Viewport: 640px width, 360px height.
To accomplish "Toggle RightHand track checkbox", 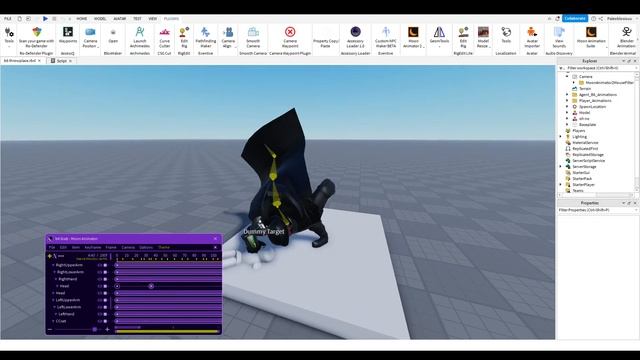I will click(x=105, y=279).
